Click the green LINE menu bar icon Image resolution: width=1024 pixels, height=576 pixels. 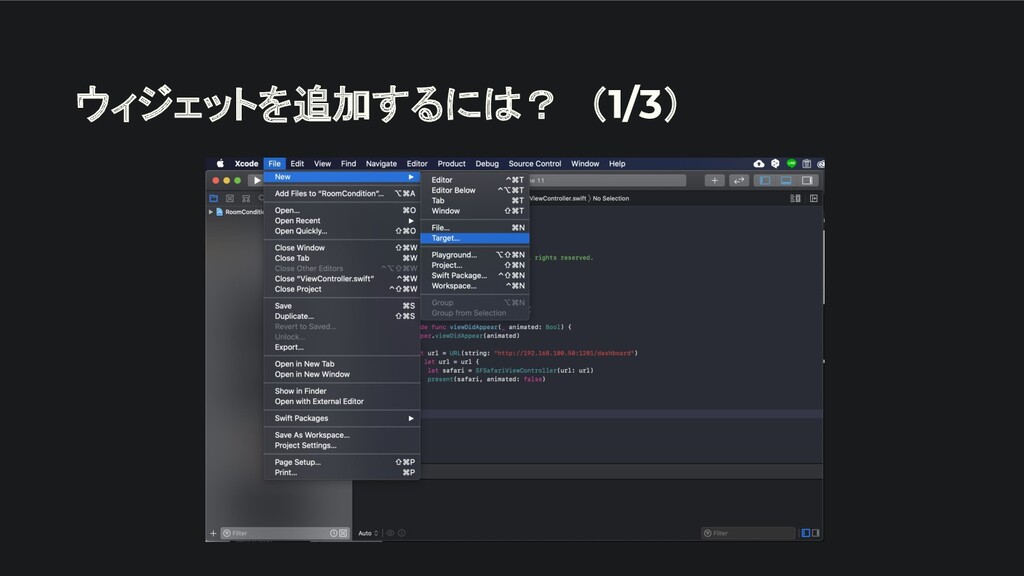792,163
